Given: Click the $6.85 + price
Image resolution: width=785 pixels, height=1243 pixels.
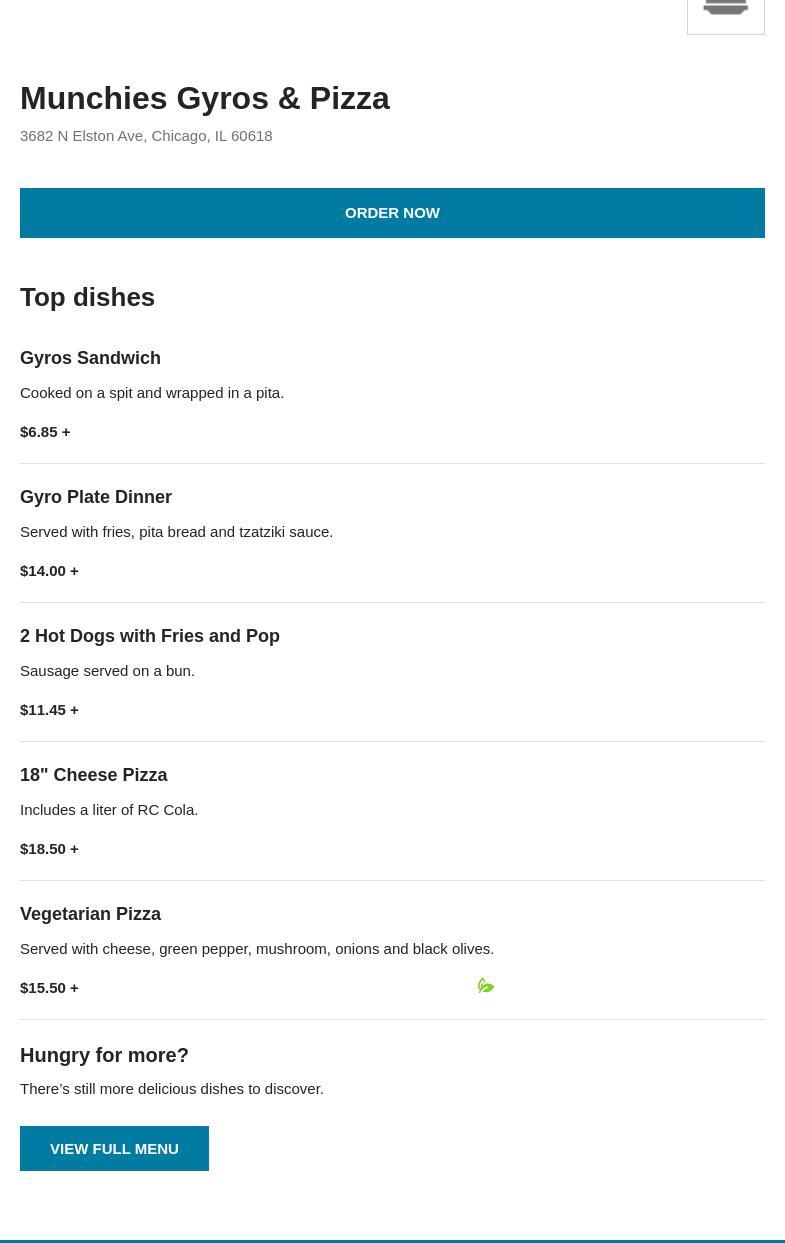Looking at the screenshot, I should [x=45, y=431].
